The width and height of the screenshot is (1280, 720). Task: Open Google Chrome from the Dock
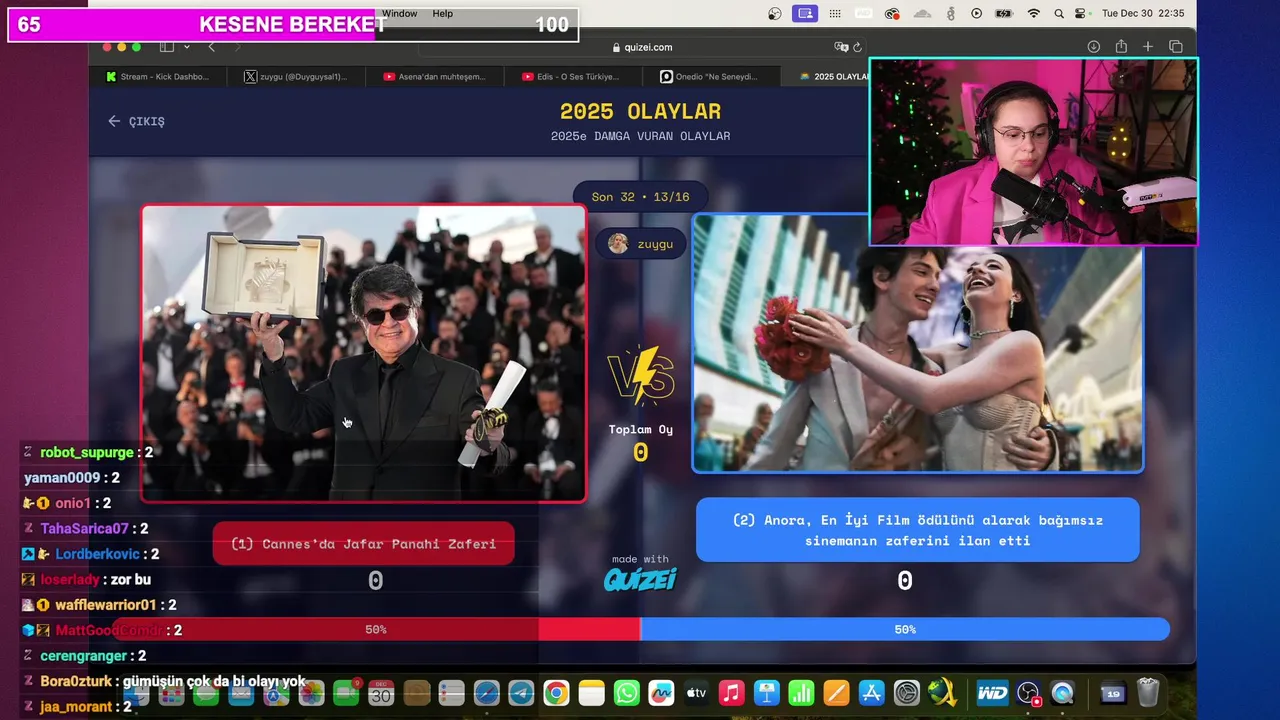(557, 693)
